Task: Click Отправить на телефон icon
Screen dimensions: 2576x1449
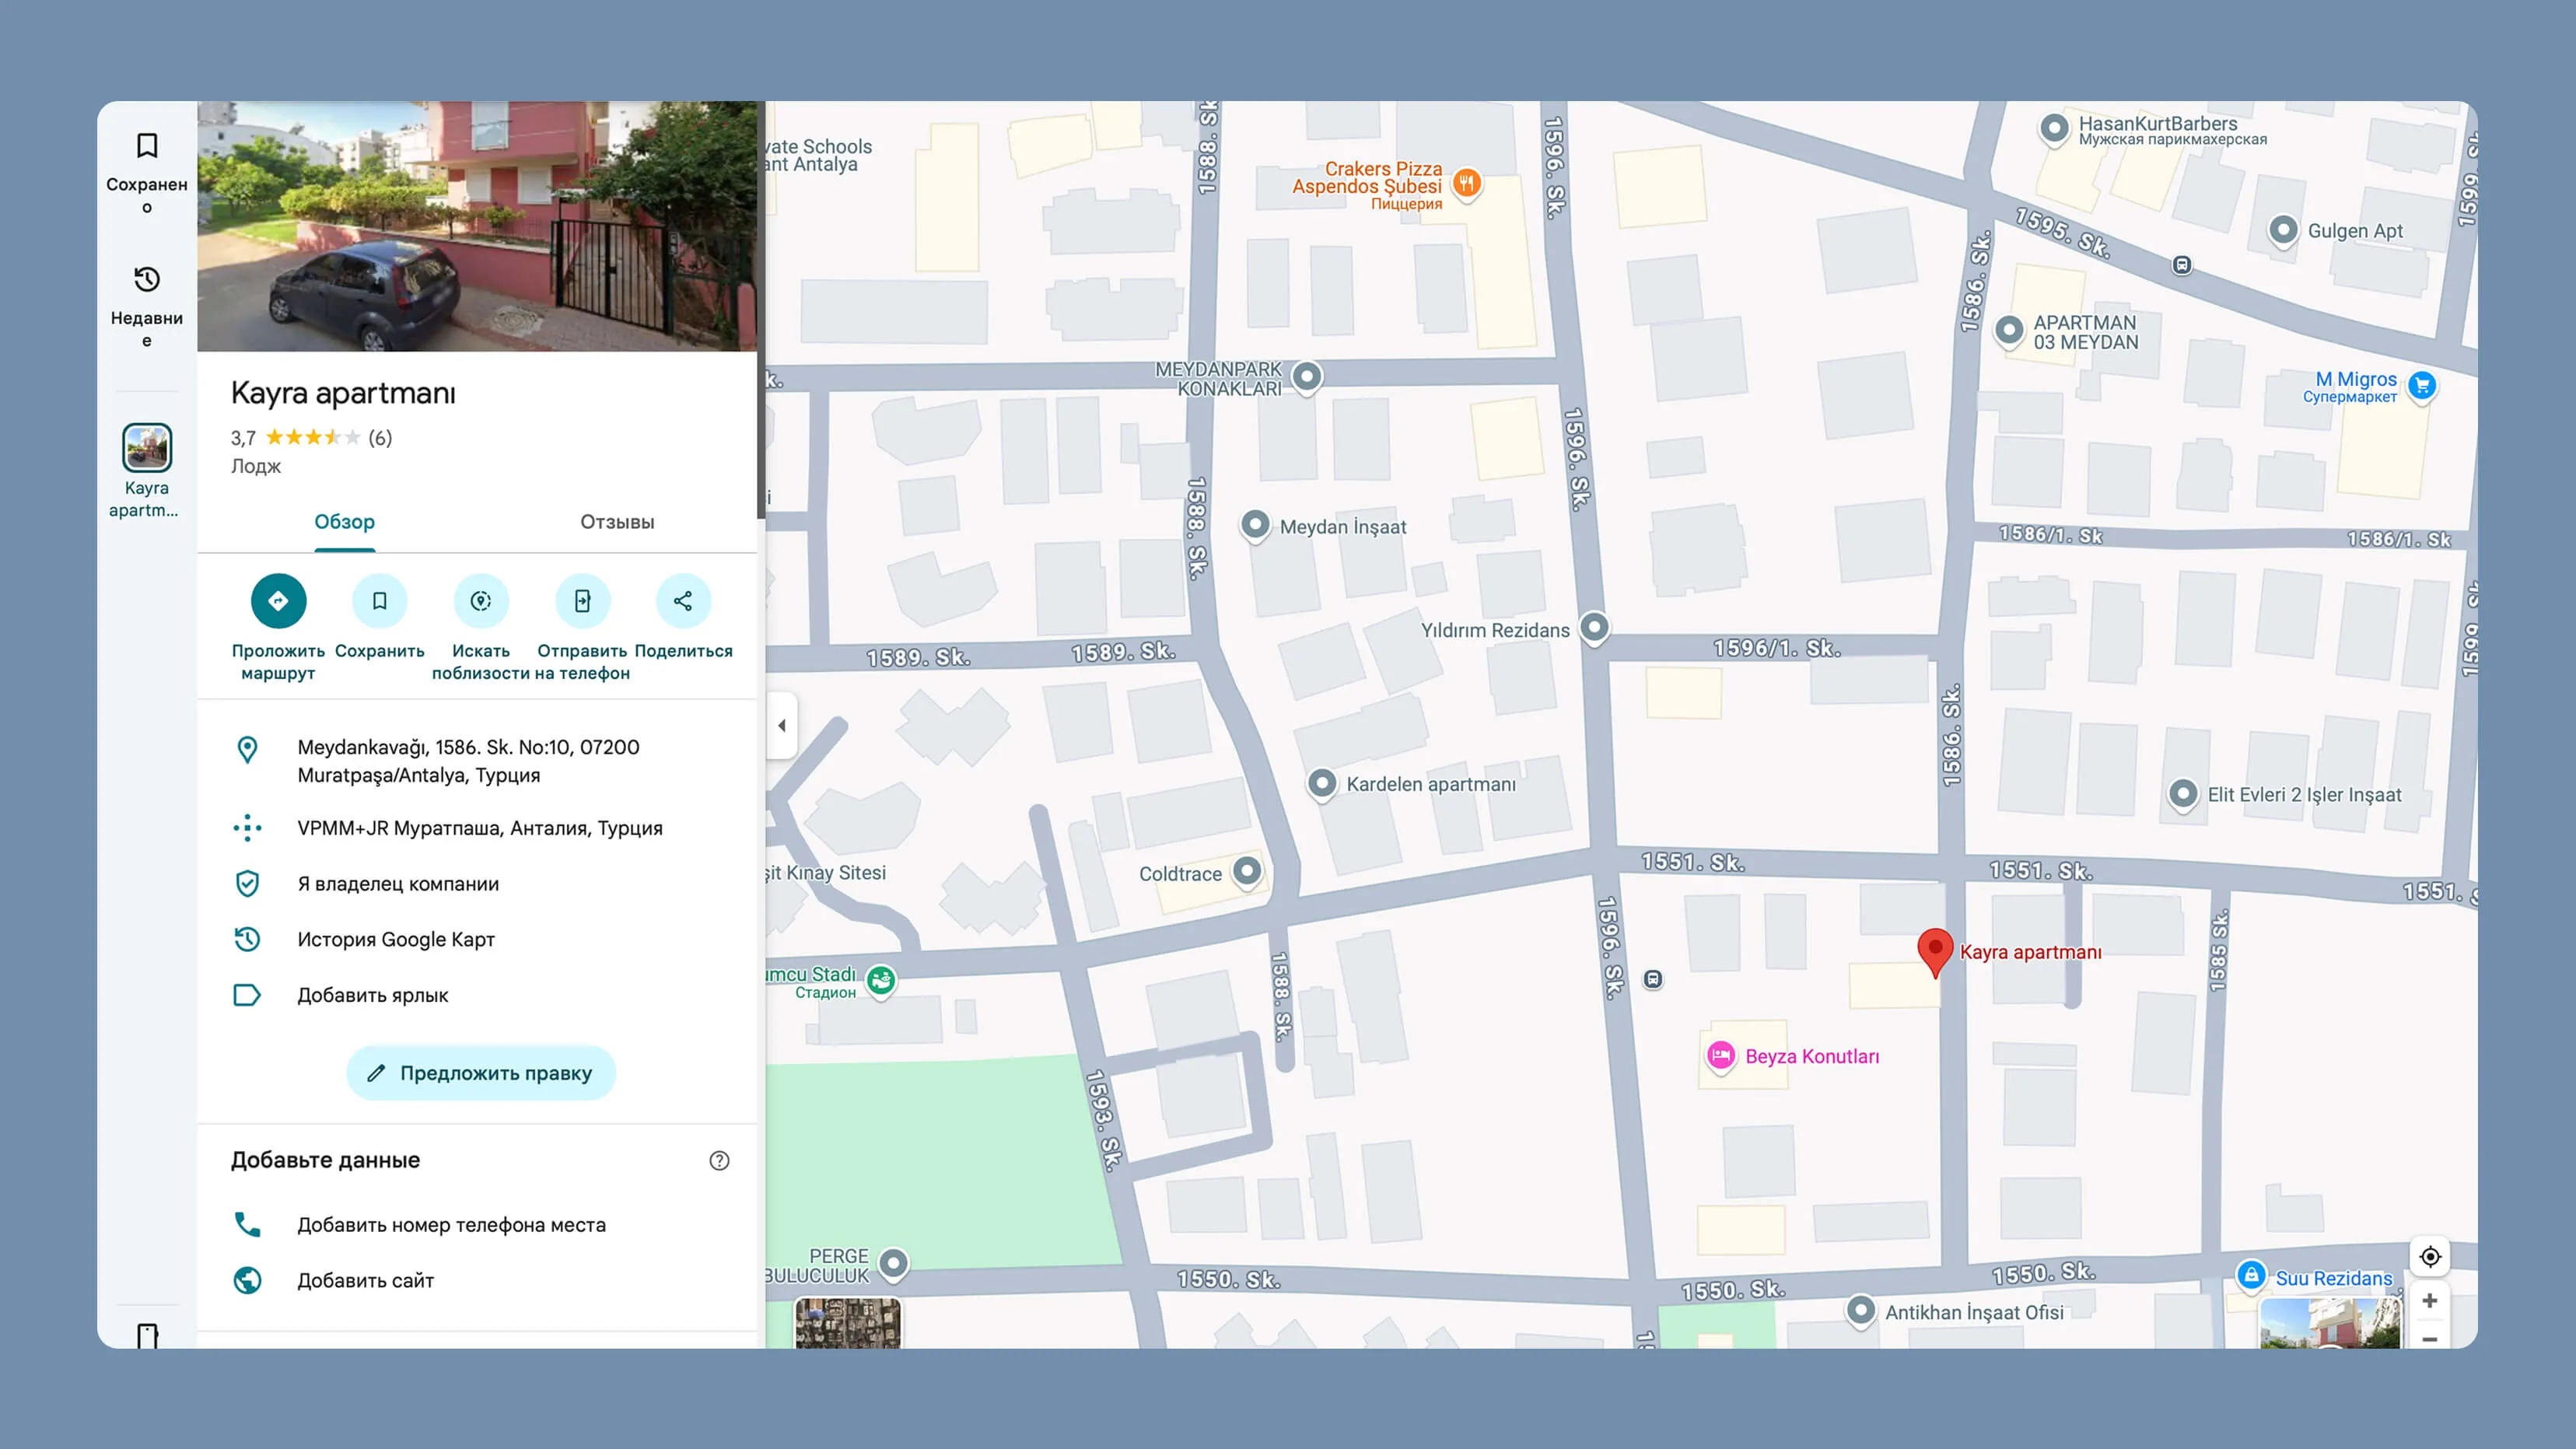Action: tap(582, 601)
